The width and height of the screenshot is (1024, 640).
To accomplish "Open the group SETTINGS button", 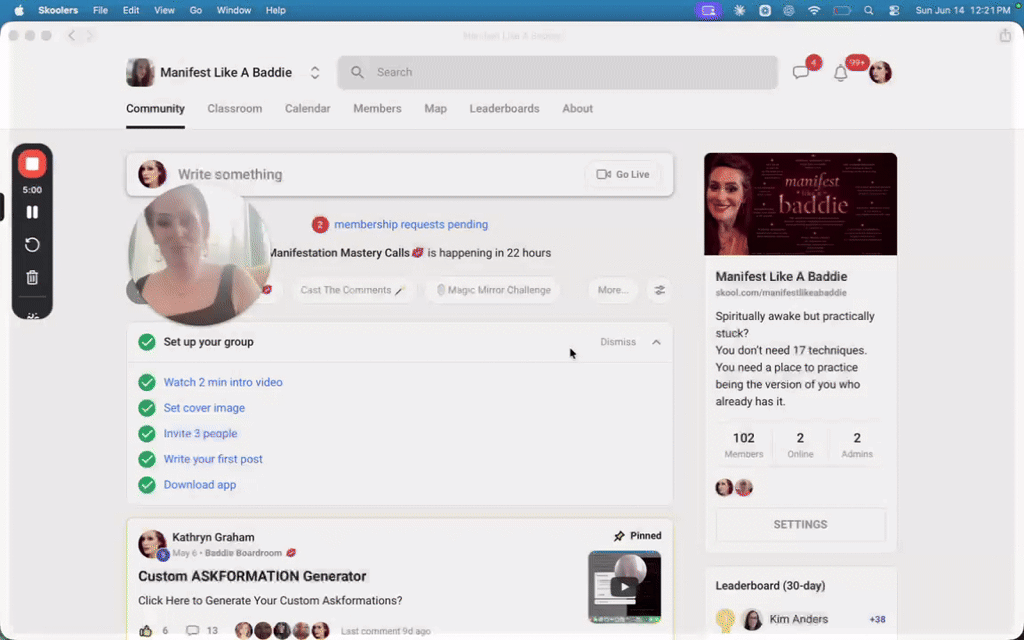I will point(801,524).
